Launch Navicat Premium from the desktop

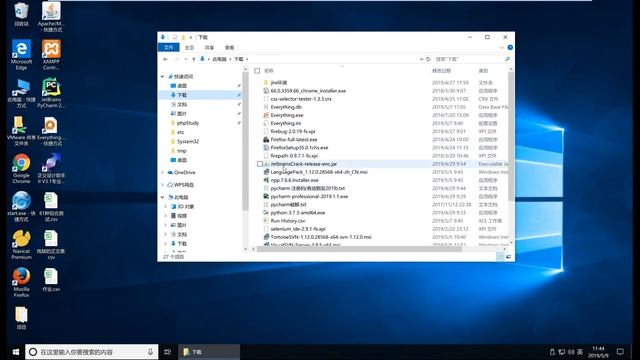[x=21, y=244]
